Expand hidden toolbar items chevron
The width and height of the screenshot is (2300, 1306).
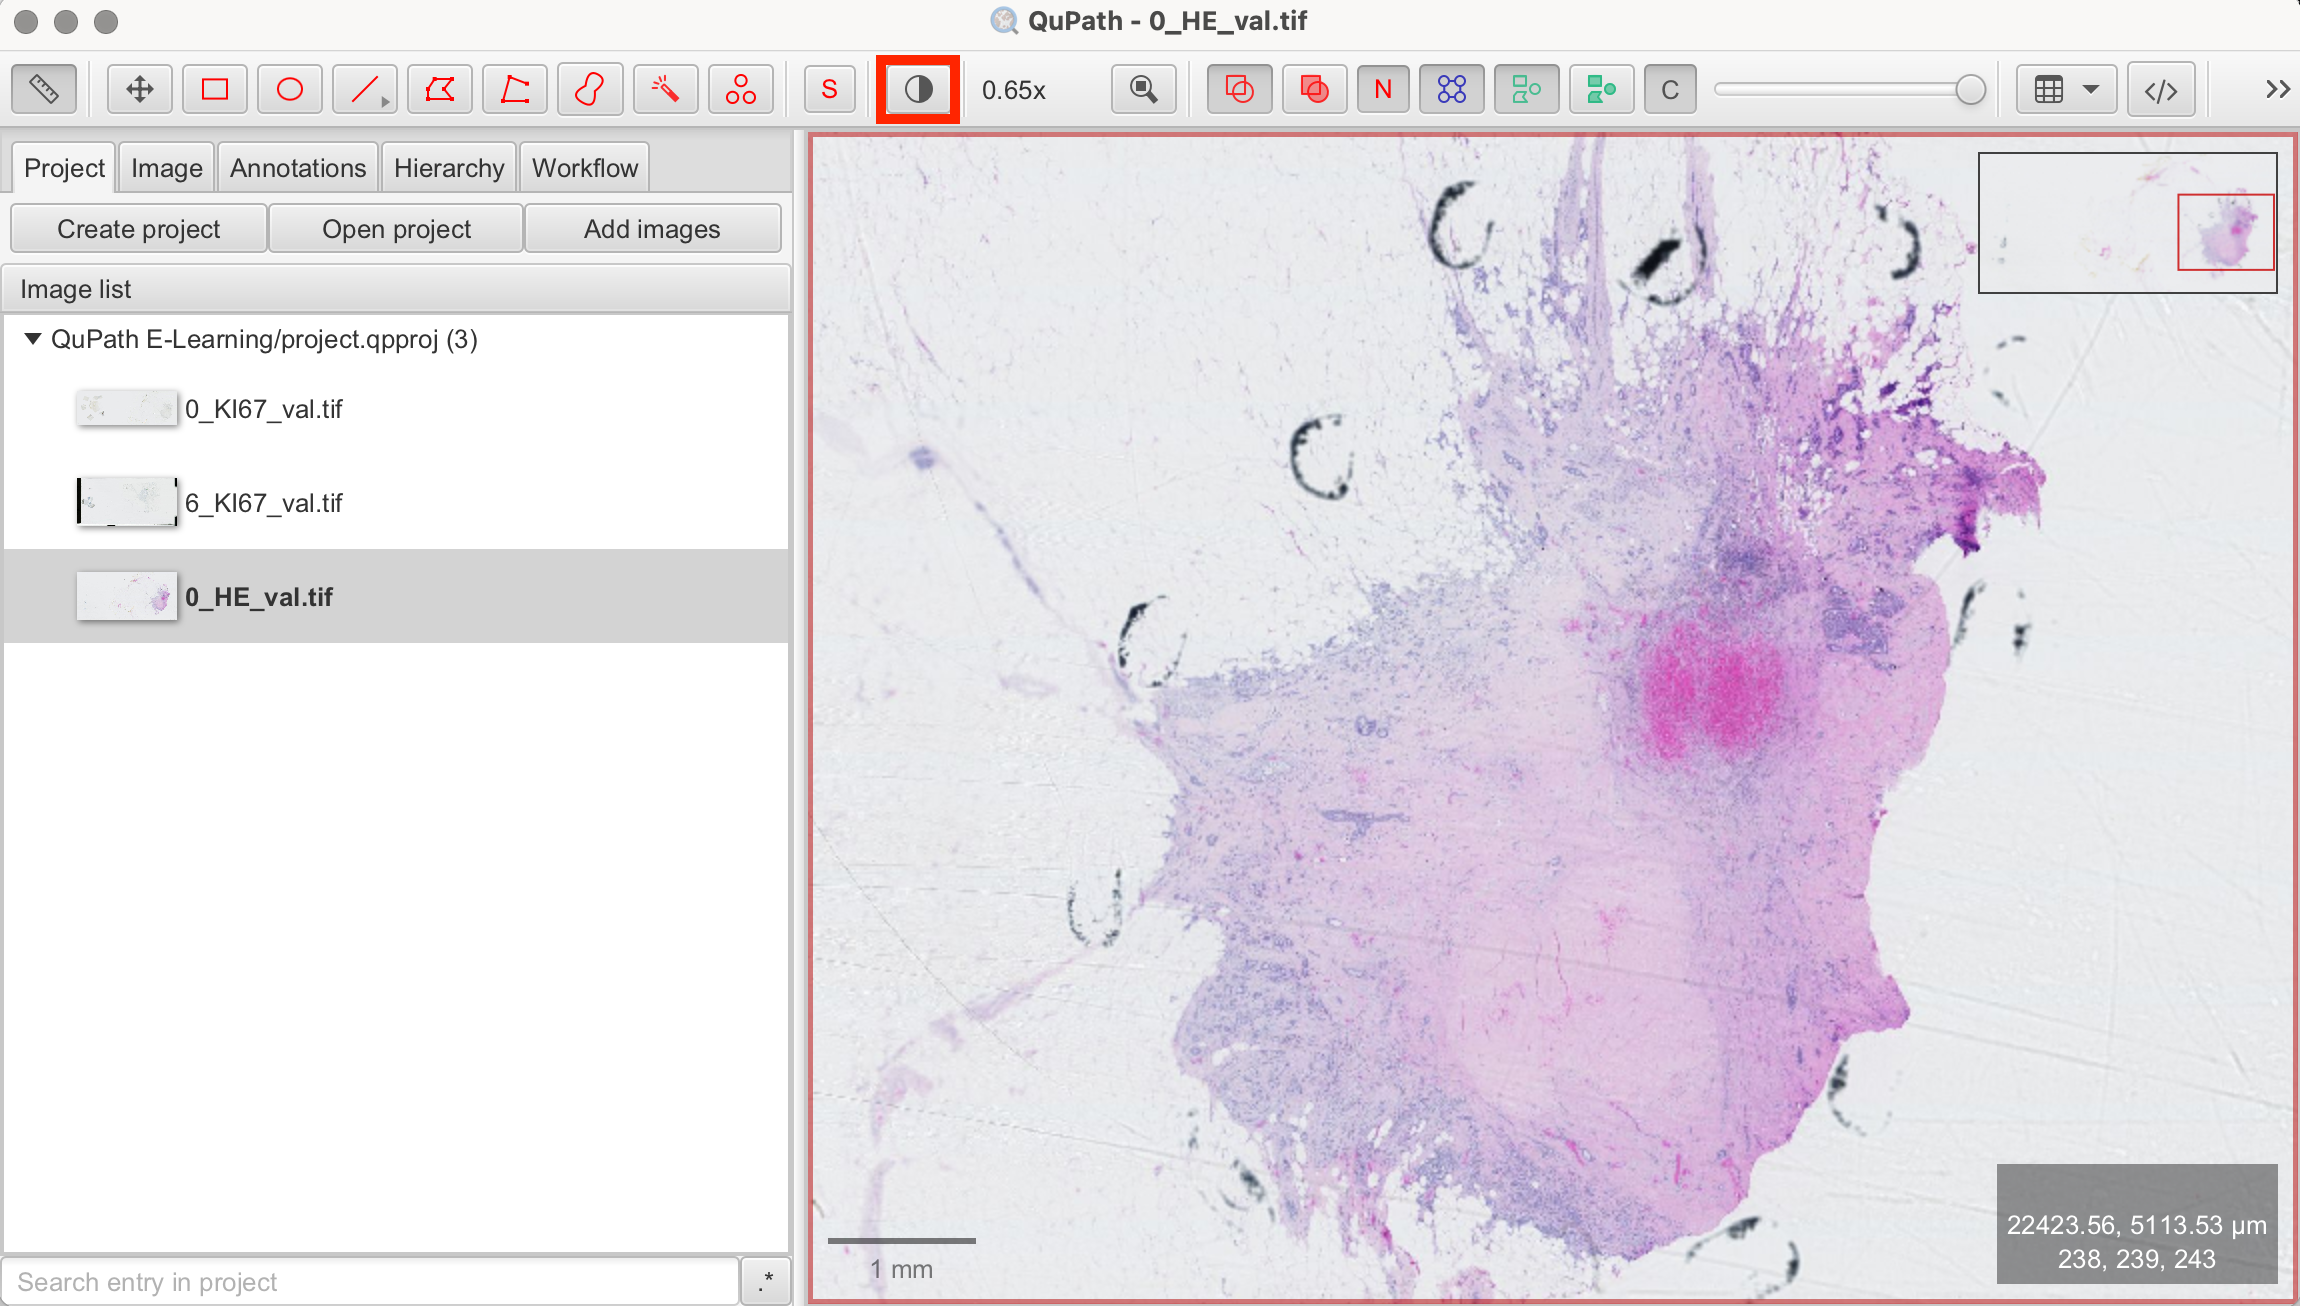(2277, 90)
